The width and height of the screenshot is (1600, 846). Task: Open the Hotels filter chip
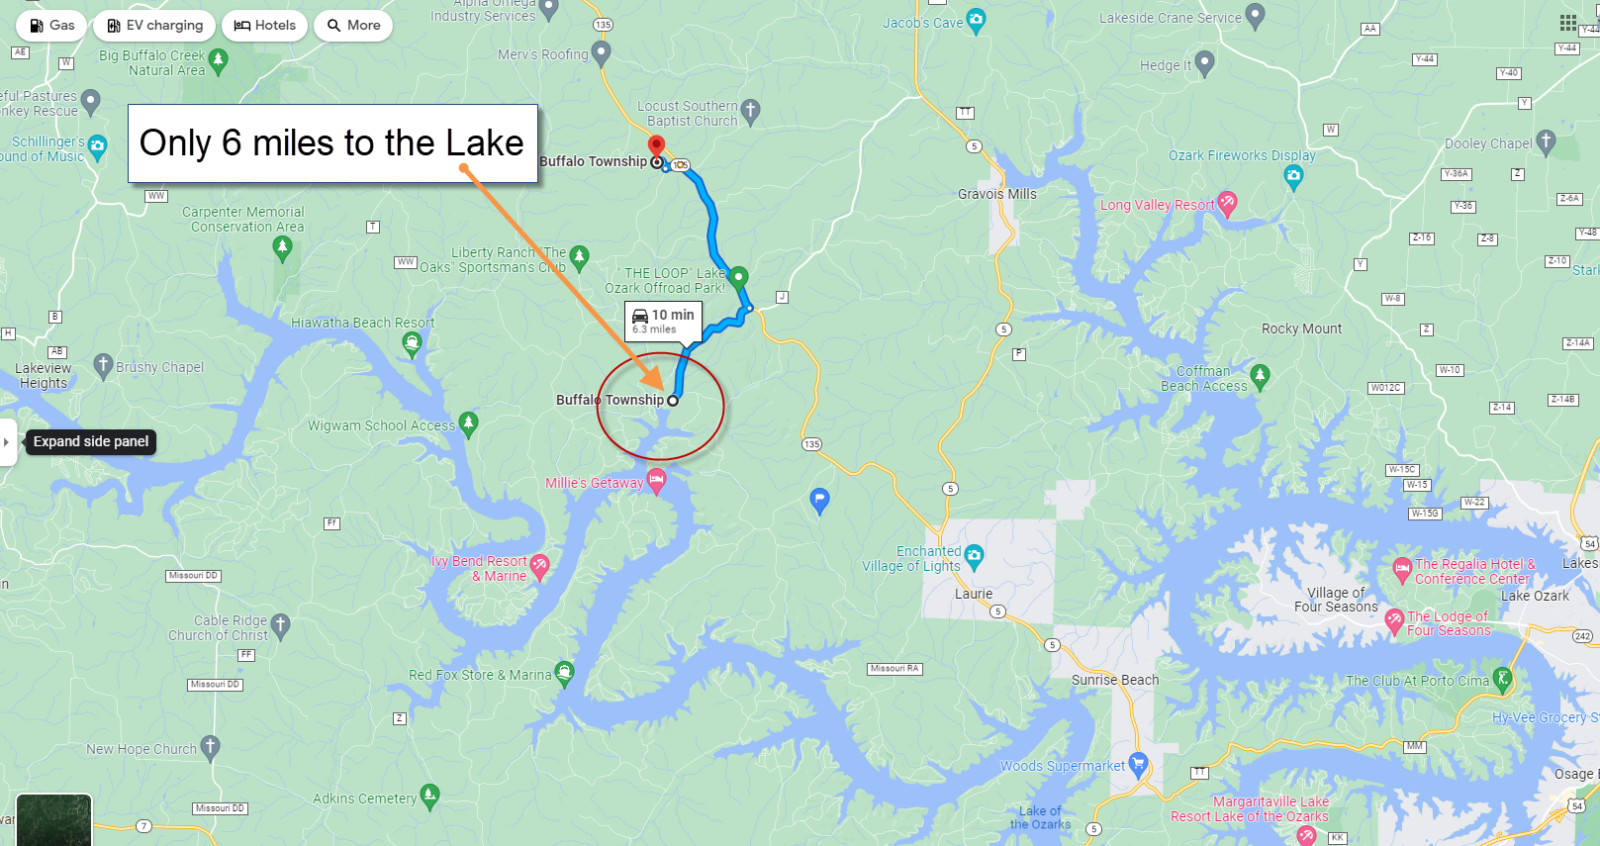point(265,26)
